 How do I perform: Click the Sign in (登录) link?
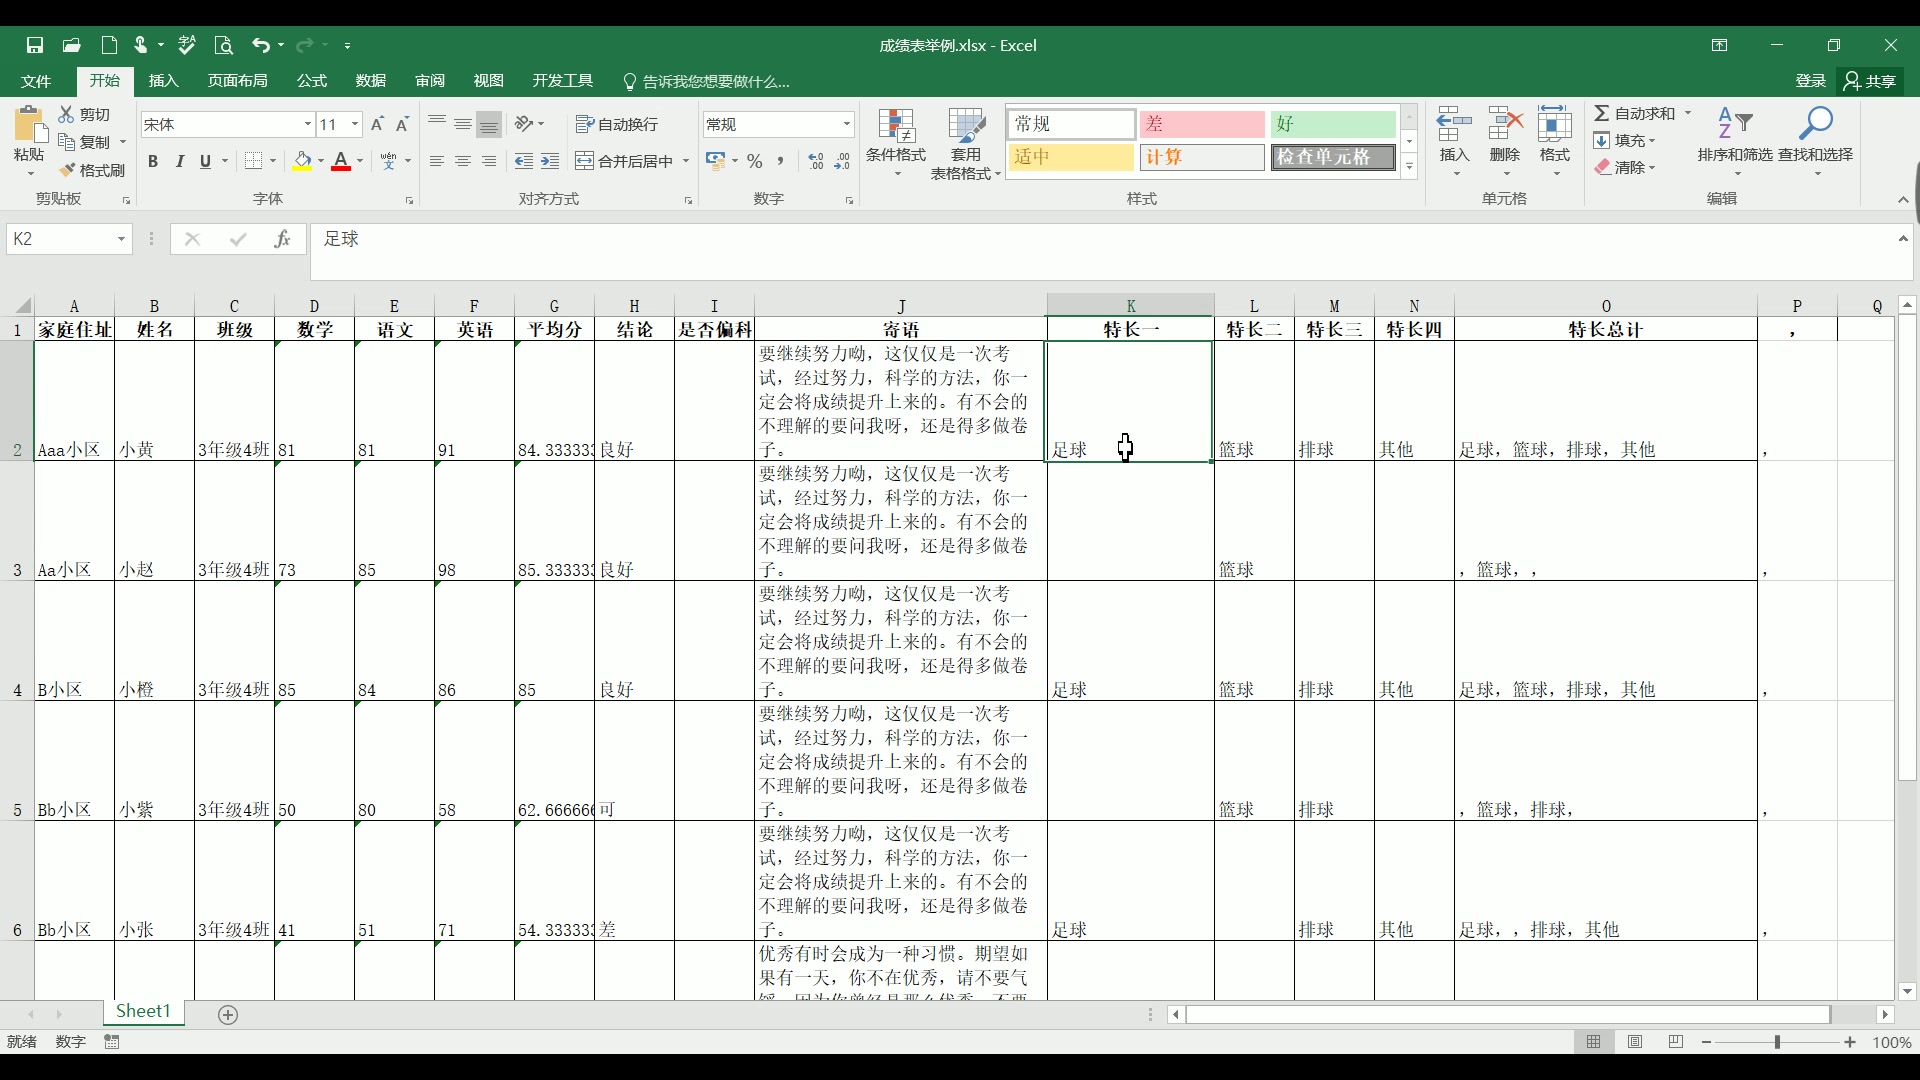click(x=1811, y=81)
